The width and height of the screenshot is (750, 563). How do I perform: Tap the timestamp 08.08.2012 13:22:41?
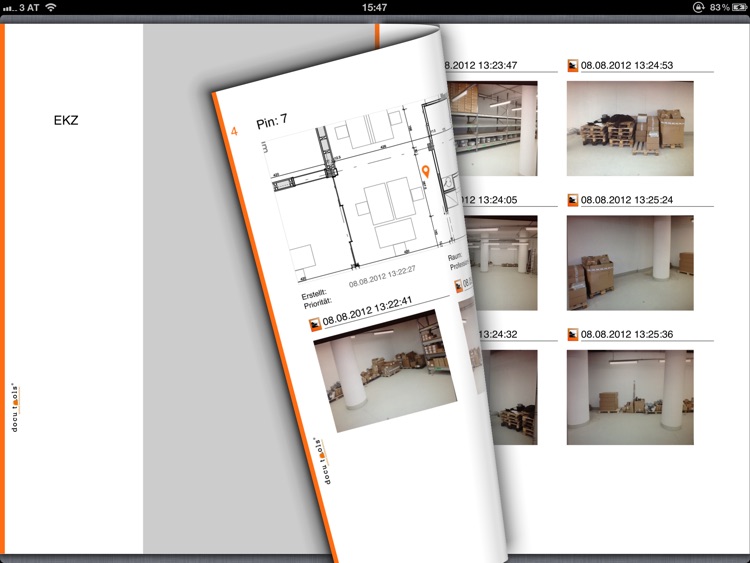point(367,311)
